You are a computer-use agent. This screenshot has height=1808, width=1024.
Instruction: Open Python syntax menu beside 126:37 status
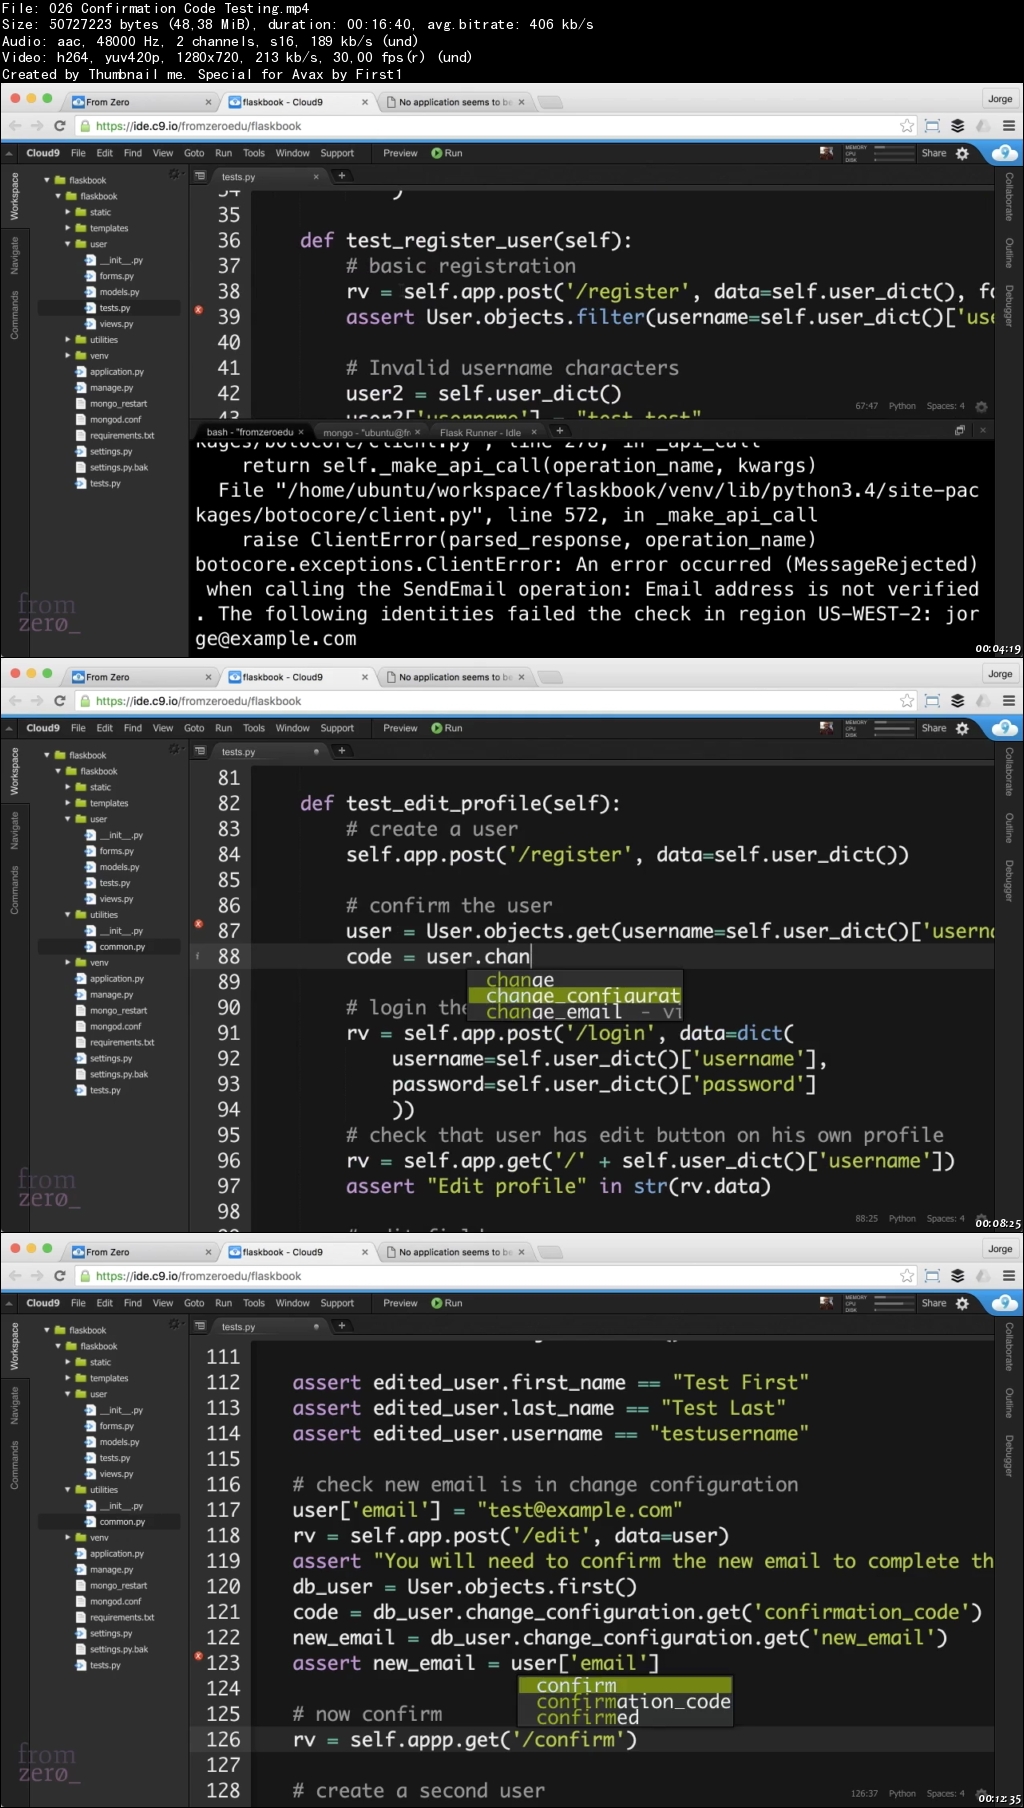pos(902,1793)
